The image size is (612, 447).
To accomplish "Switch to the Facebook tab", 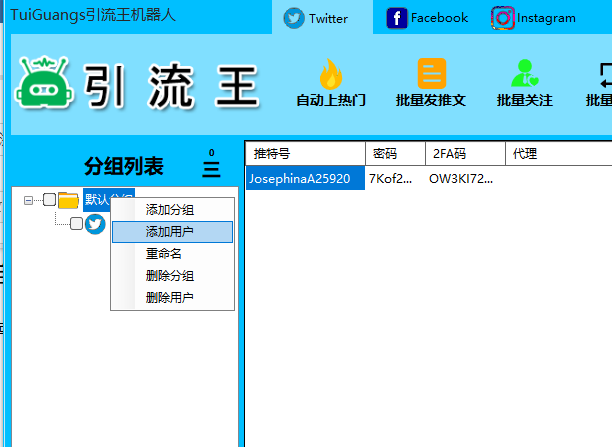I will point(427,17).
